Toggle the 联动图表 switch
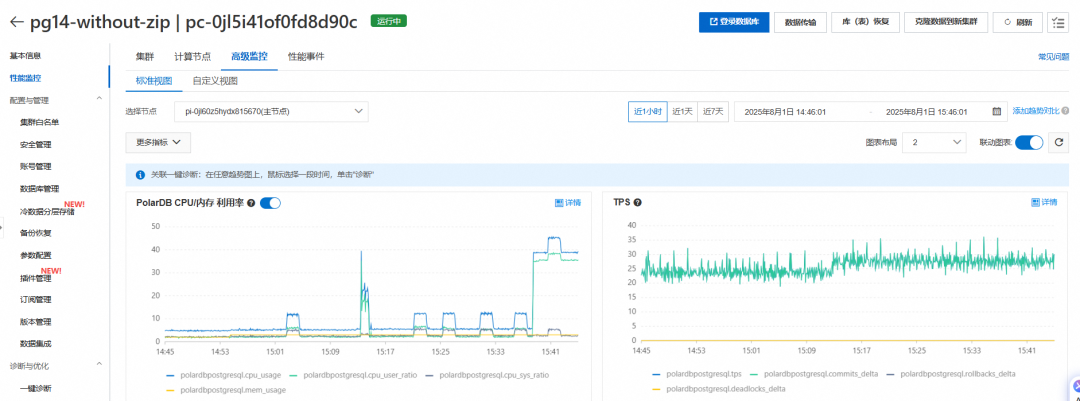Image resolution: width=1080 pixels, height=401 pixels. (1029, 143)
